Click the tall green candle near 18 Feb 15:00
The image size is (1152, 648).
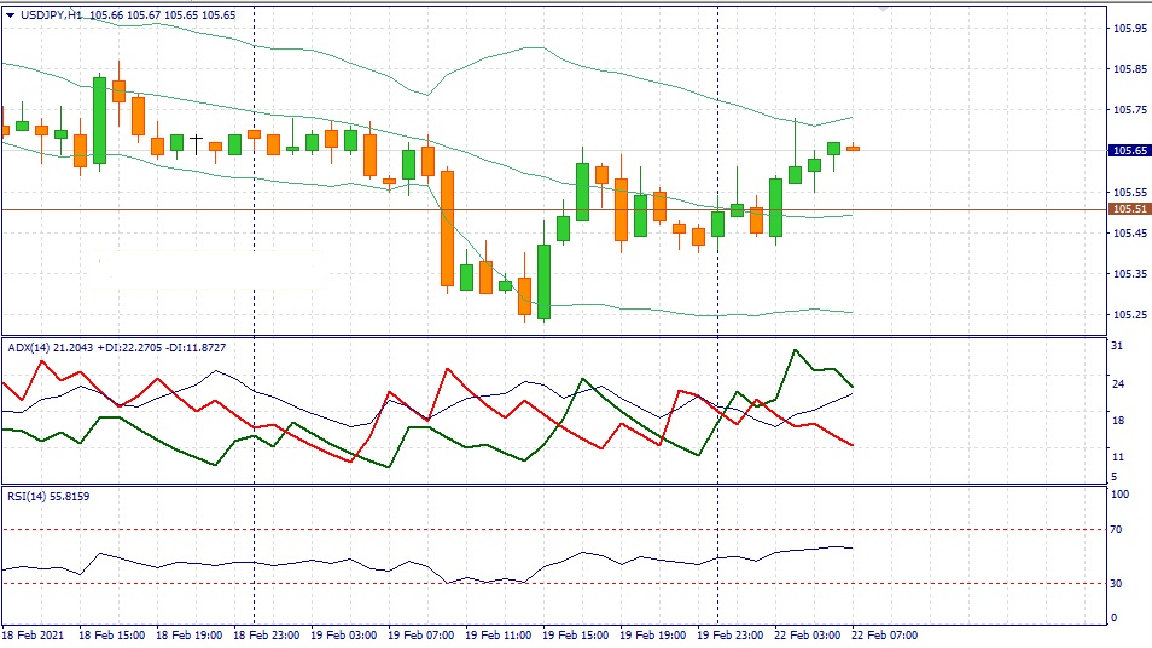click(x=99, y=120)
